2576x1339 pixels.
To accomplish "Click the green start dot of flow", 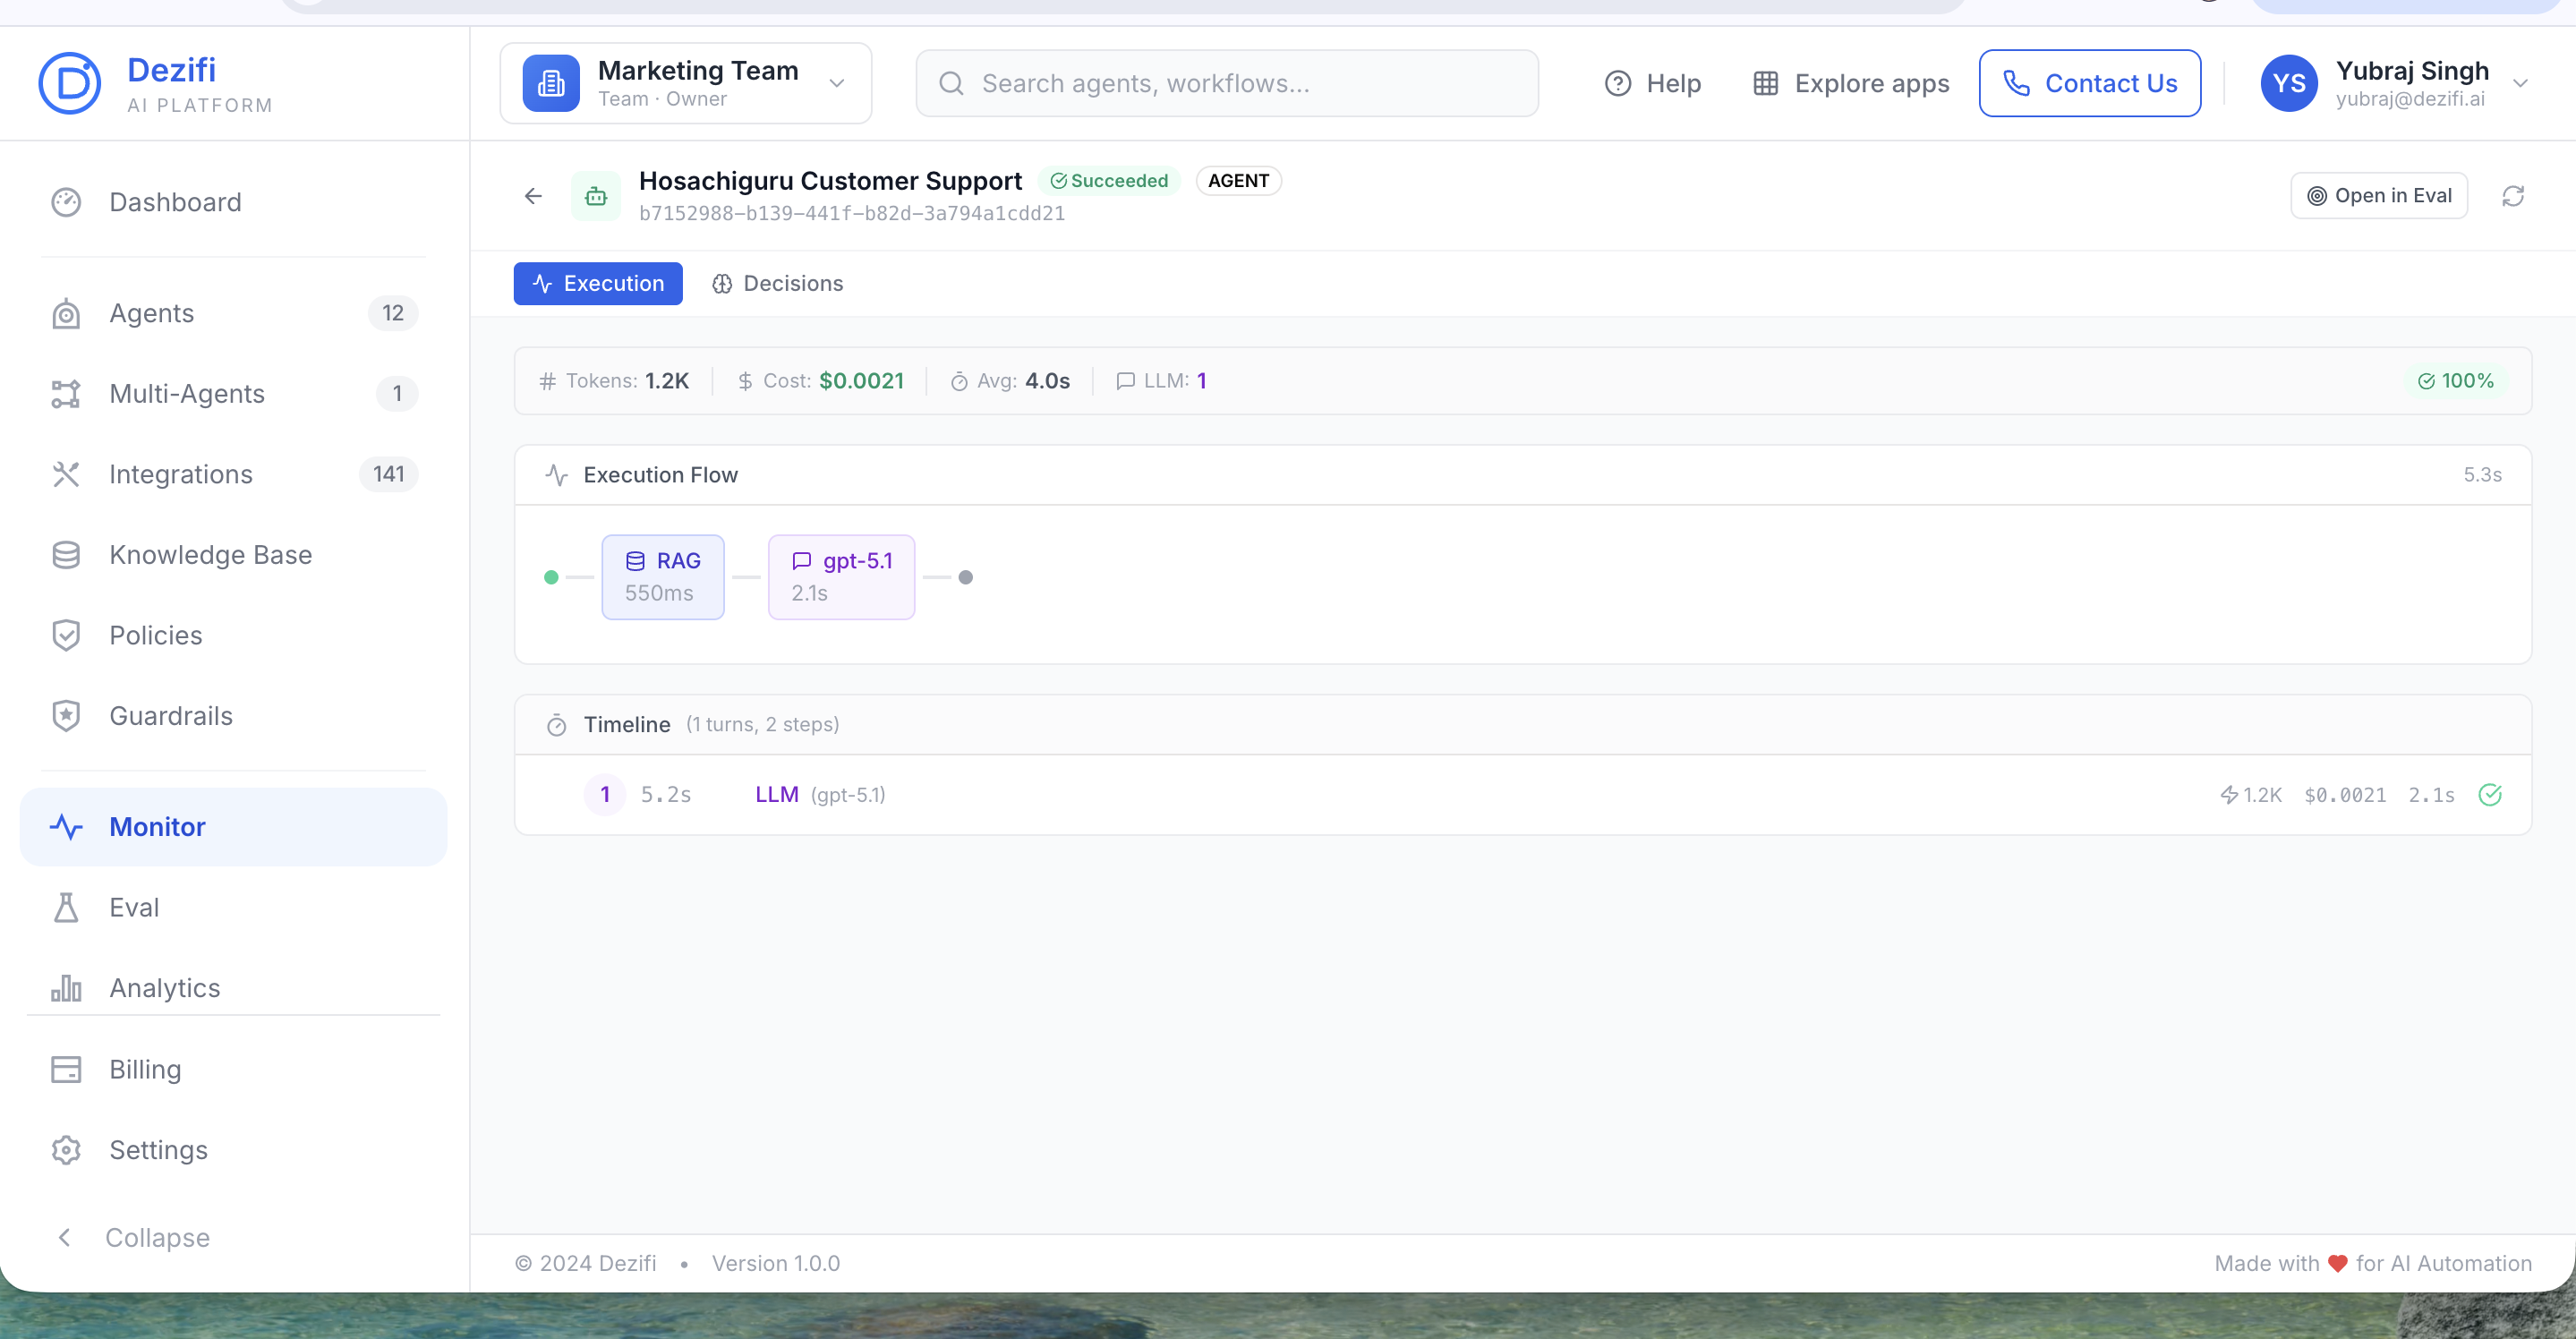I will tap(551, 577).
